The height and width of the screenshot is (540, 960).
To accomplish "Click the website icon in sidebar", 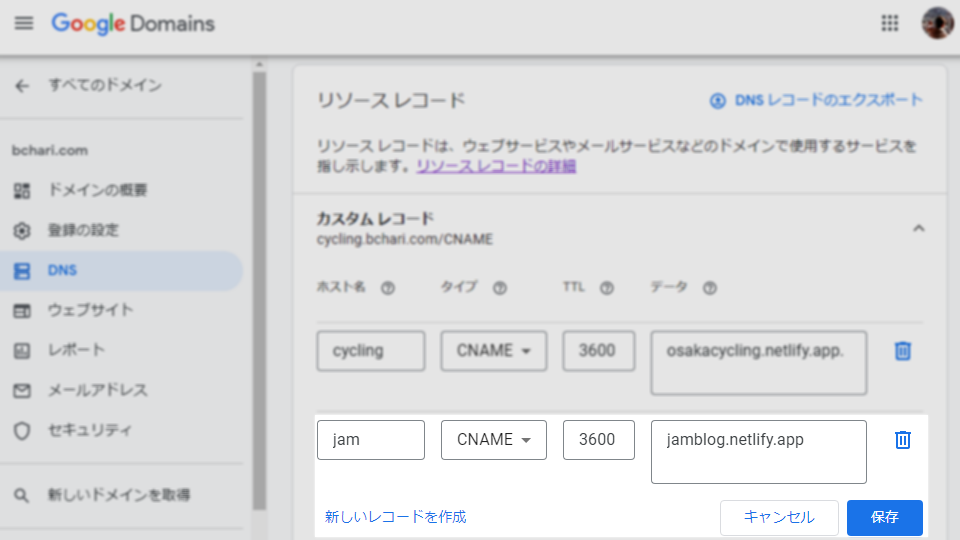I will [x=22, y=311].
